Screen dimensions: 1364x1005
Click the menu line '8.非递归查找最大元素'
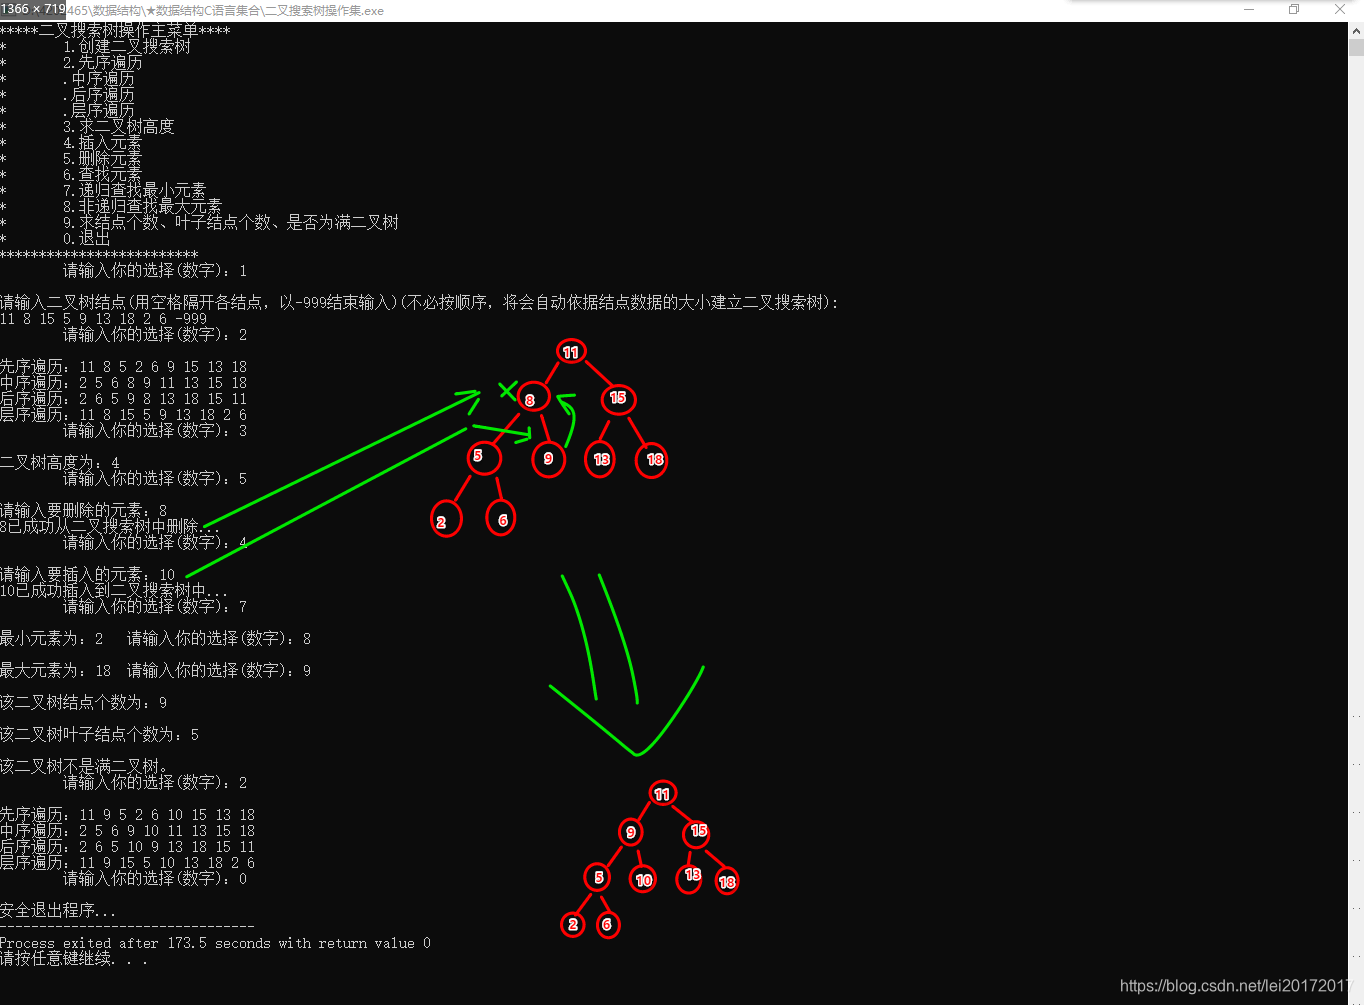coord(143,207)
